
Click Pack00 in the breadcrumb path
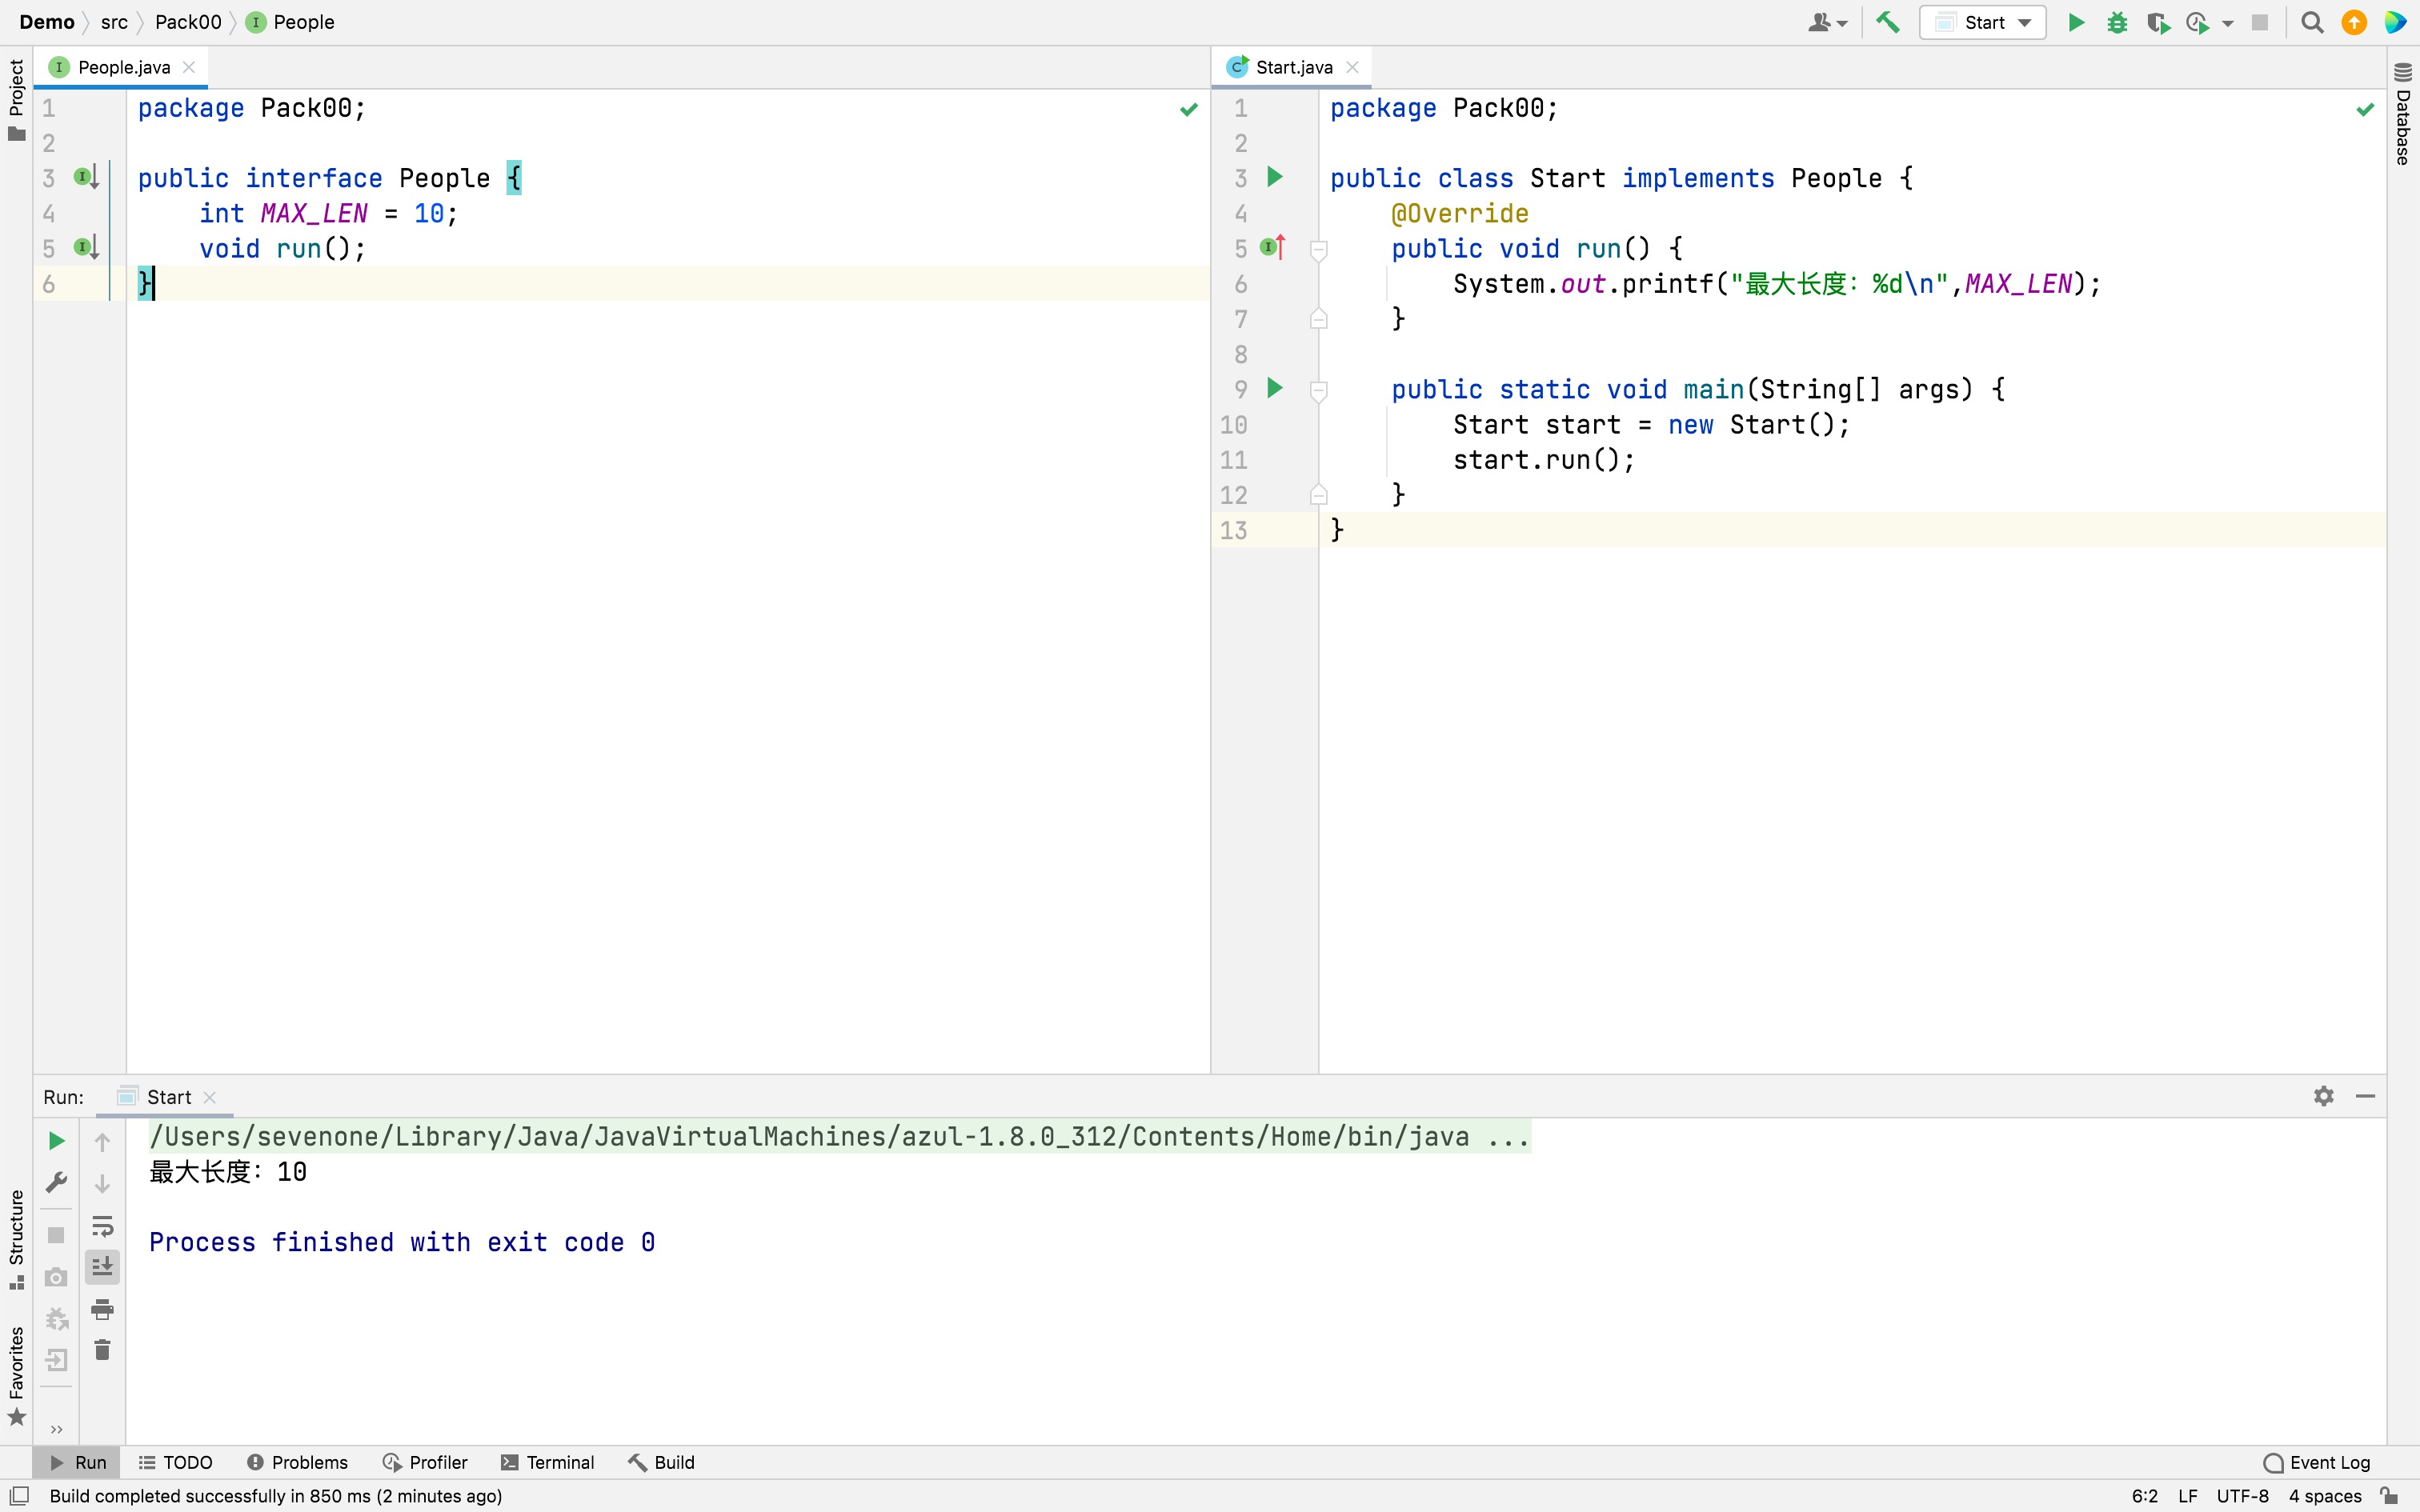[188, 22]
